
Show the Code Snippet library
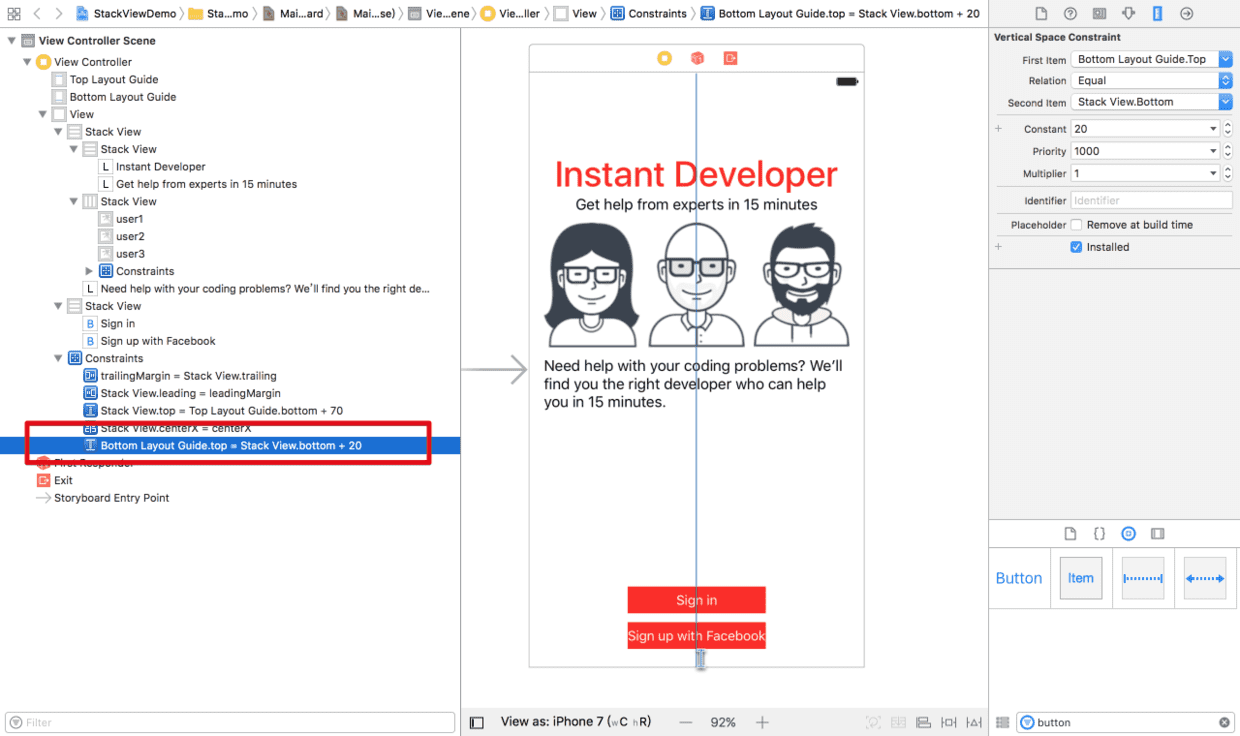pos(1099,534)
